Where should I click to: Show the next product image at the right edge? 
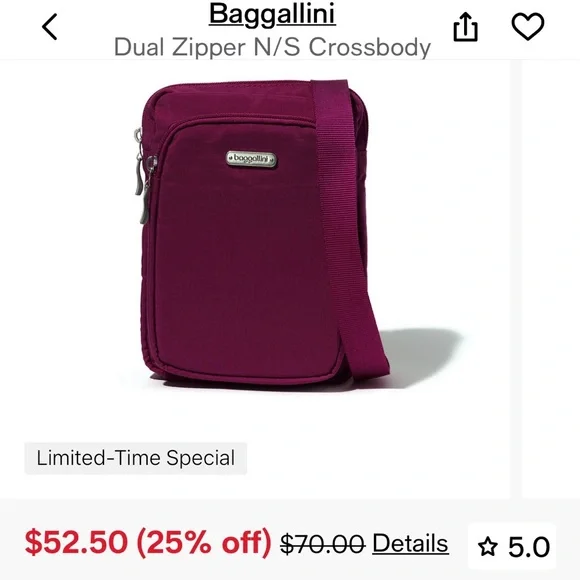551,277
